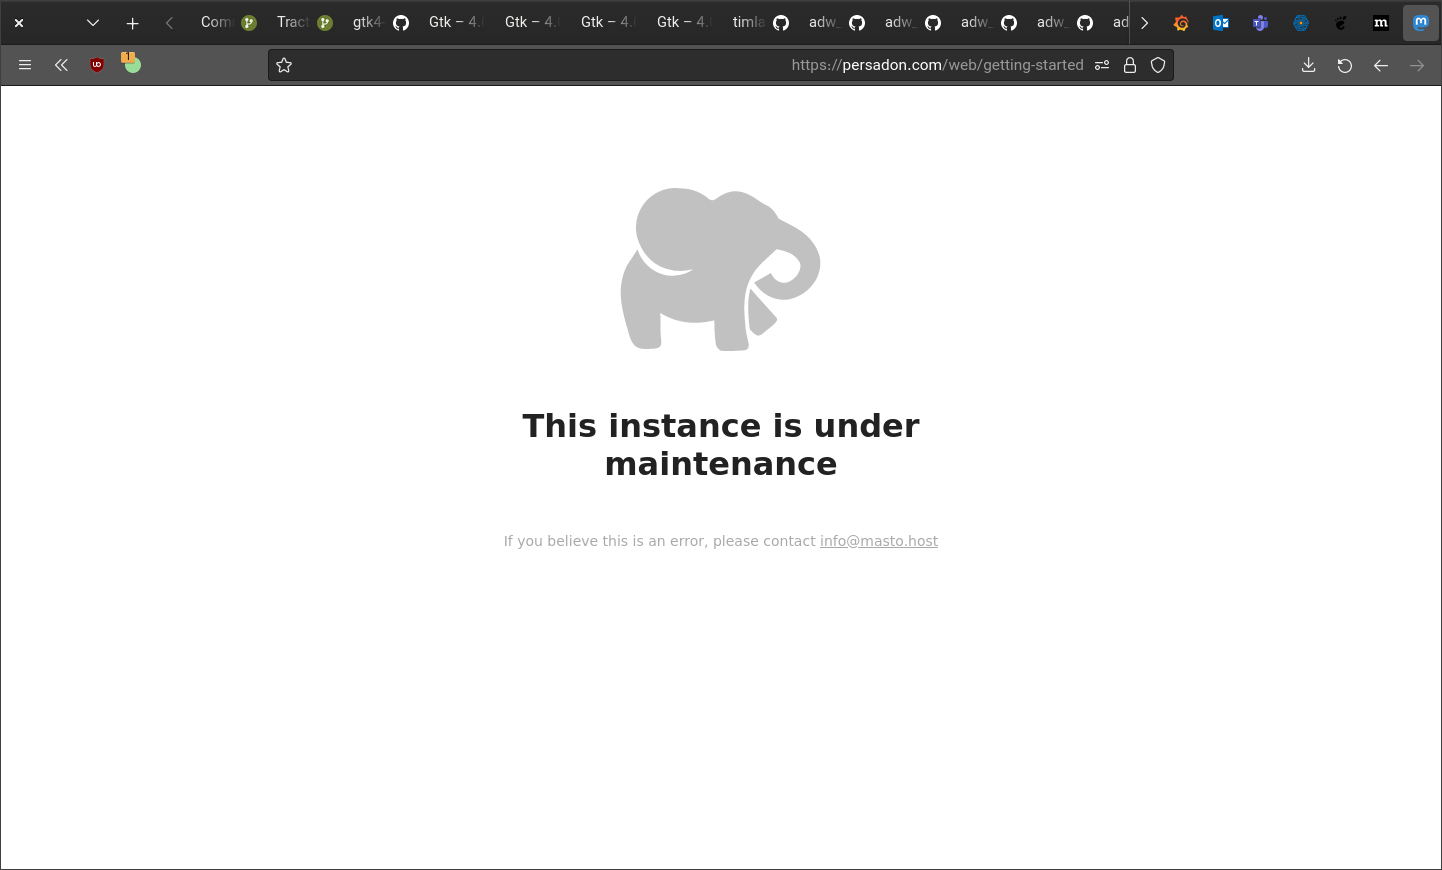Select the timla GitHub tab

[760, 23]
